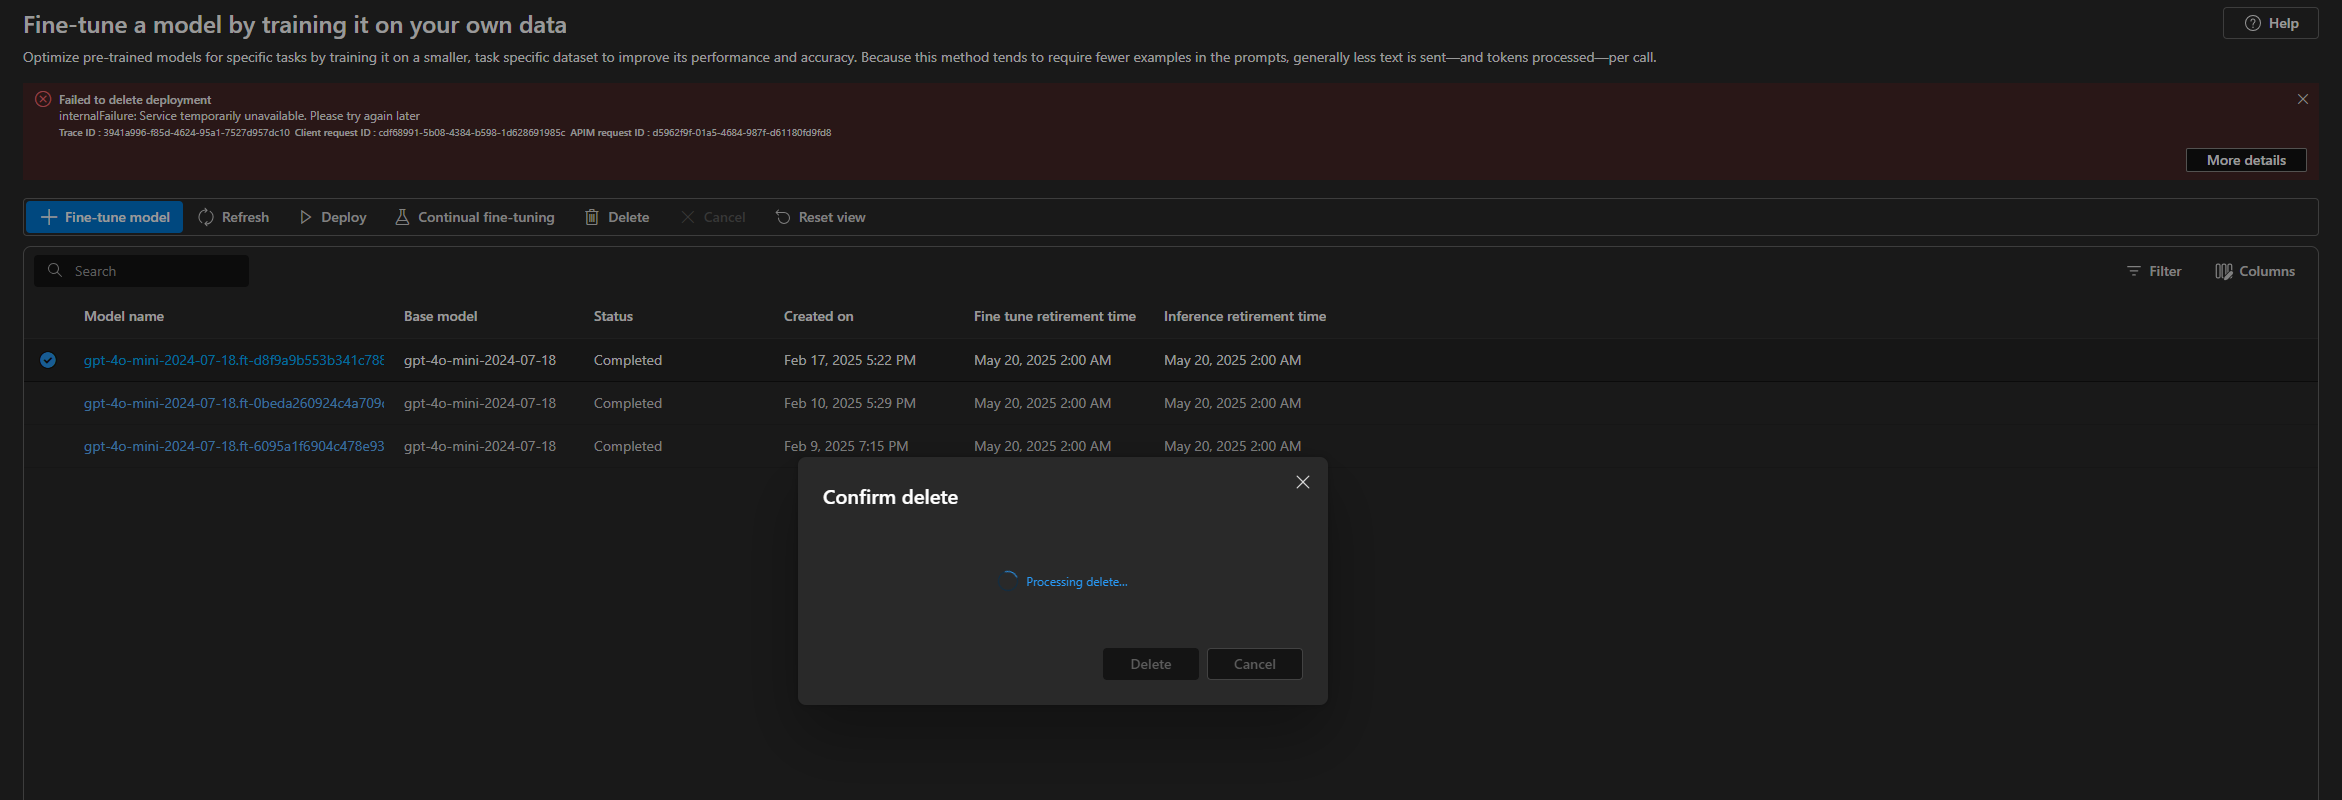This screenshot has height=800, width=2342.
Task: Toggle the checked row selection checkbox
Action: coord(48,360)
